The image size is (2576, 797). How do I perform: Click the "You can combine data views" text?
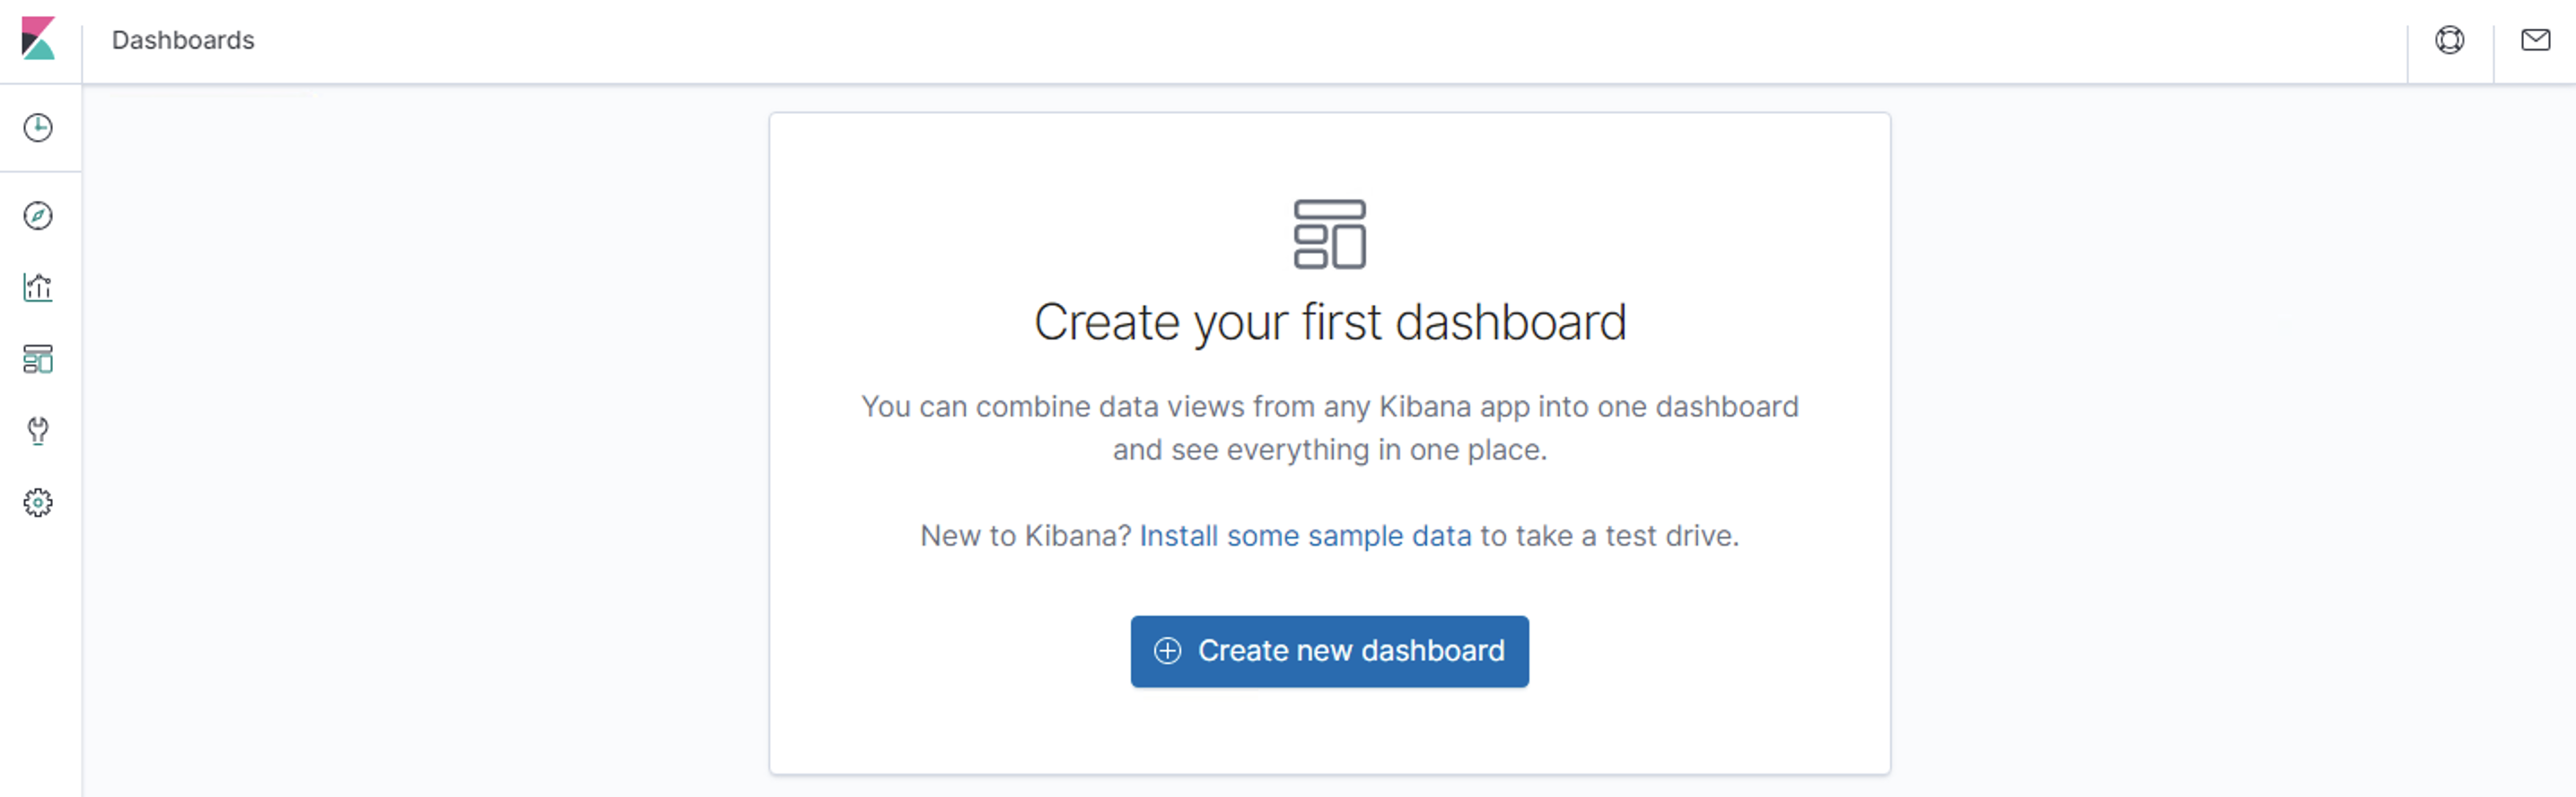point(1329,407)
